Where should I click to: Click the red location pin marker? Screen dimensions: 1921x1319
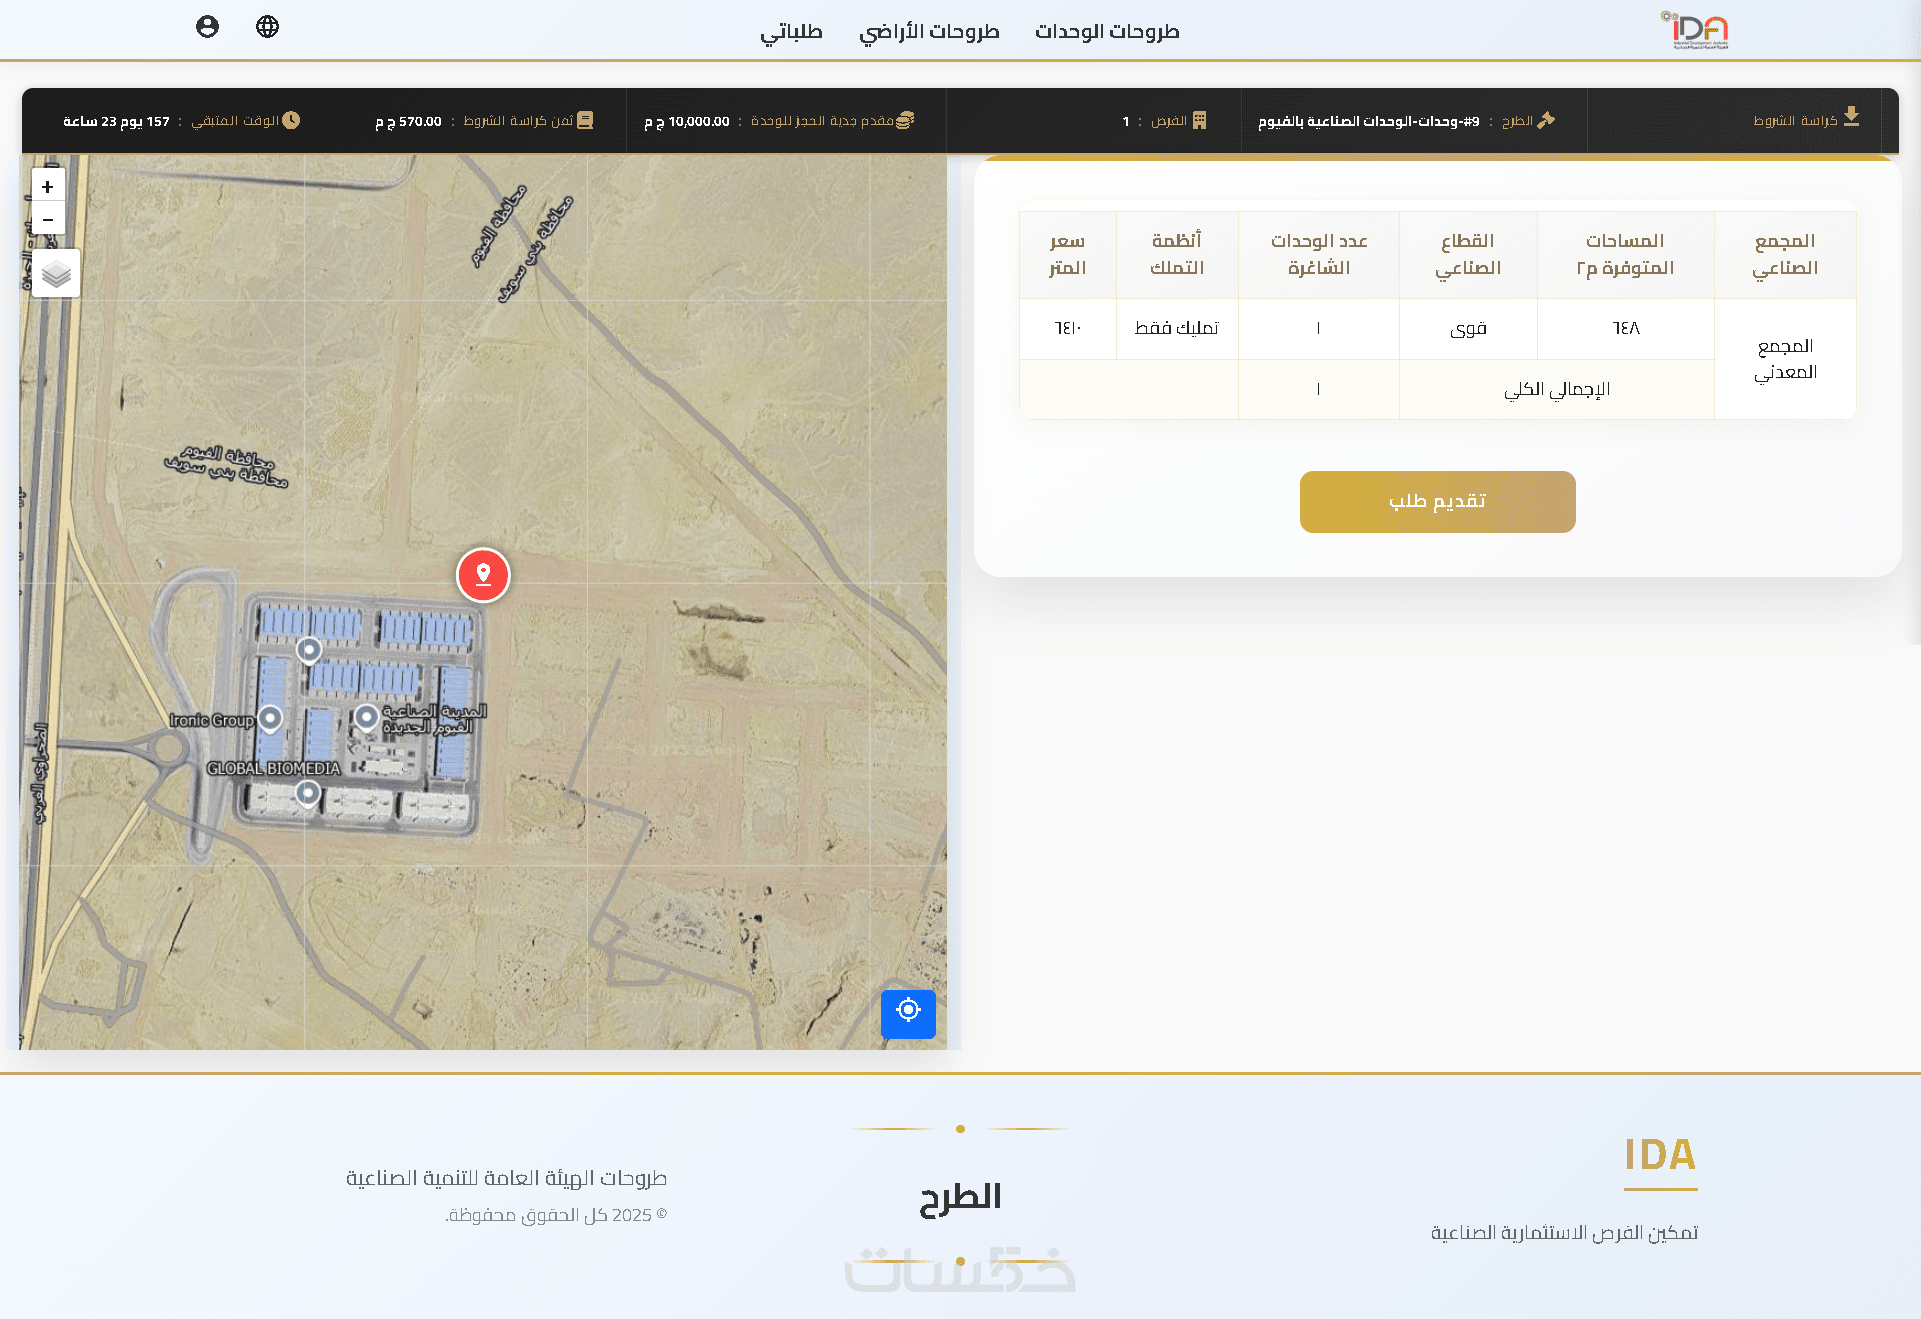483,575
